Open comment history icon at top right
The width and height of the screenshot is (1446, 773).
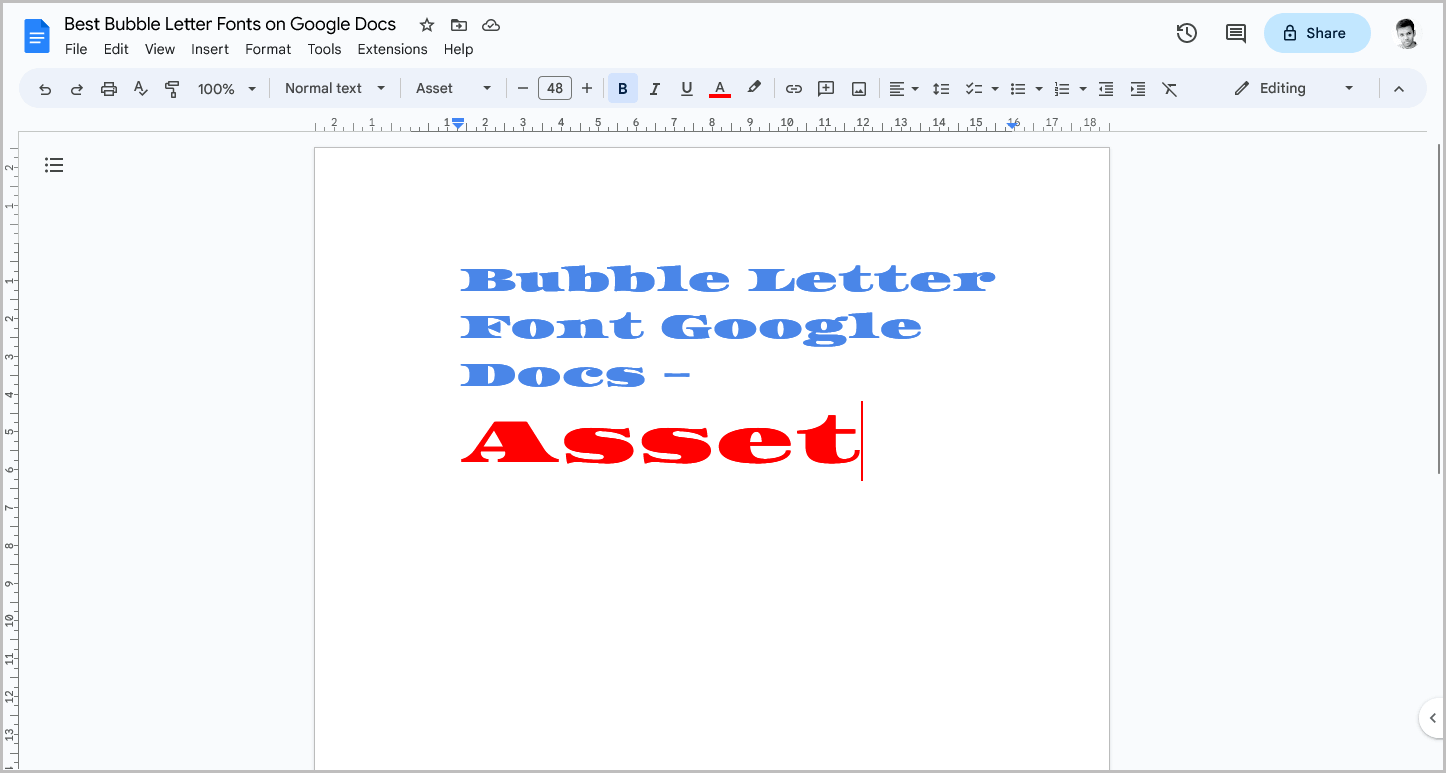click(1236, 33)
